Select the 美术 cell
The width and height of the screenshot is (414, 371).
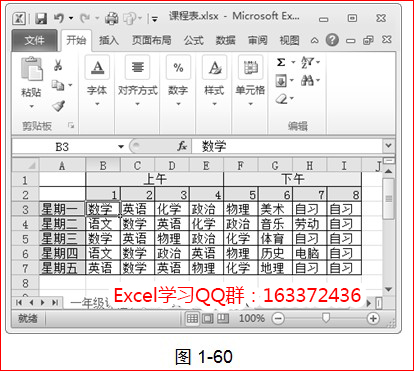click(x=275, y=209)
